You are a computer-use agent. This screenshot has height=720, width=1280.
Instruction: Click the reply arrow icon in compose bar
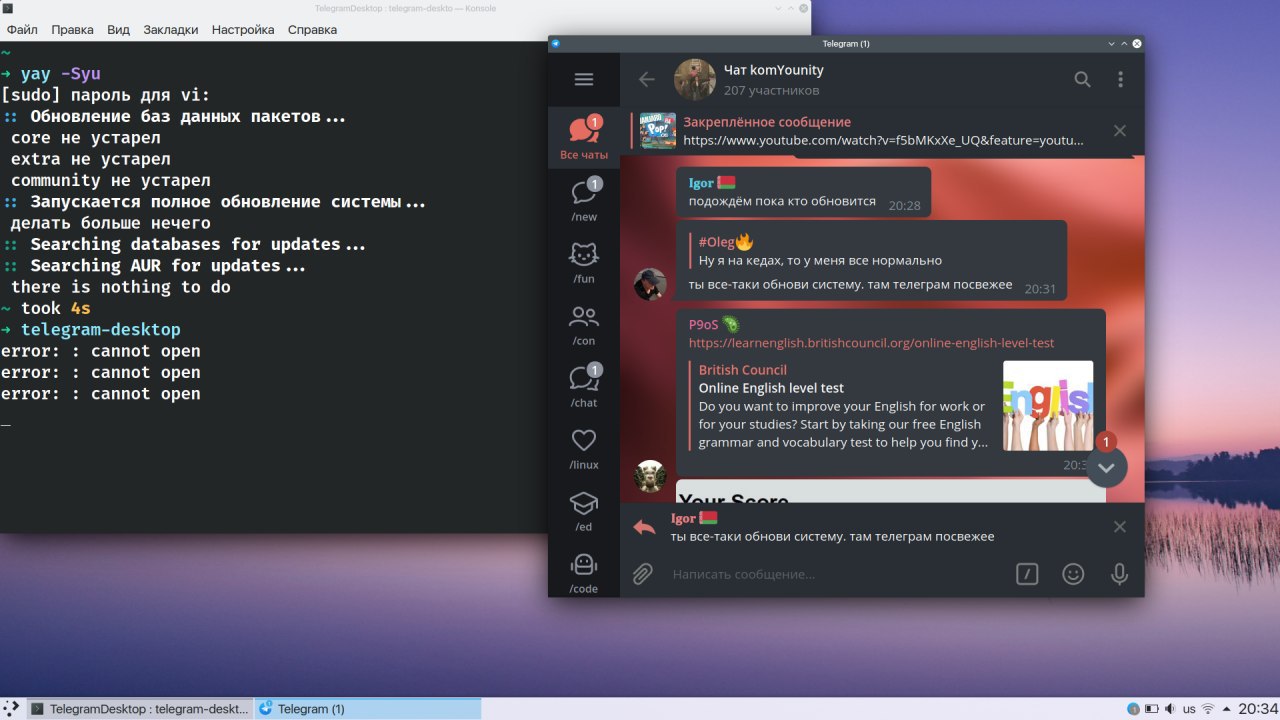[x=644, y=527]
